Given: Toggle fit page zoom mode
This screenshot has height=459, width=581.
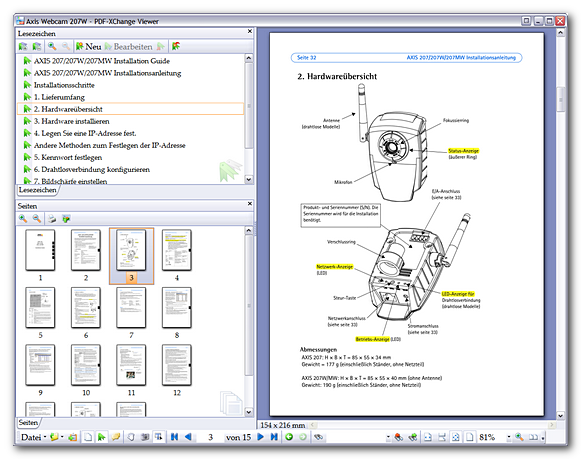Looking at the screenshot, I should [x=456, y=438].
